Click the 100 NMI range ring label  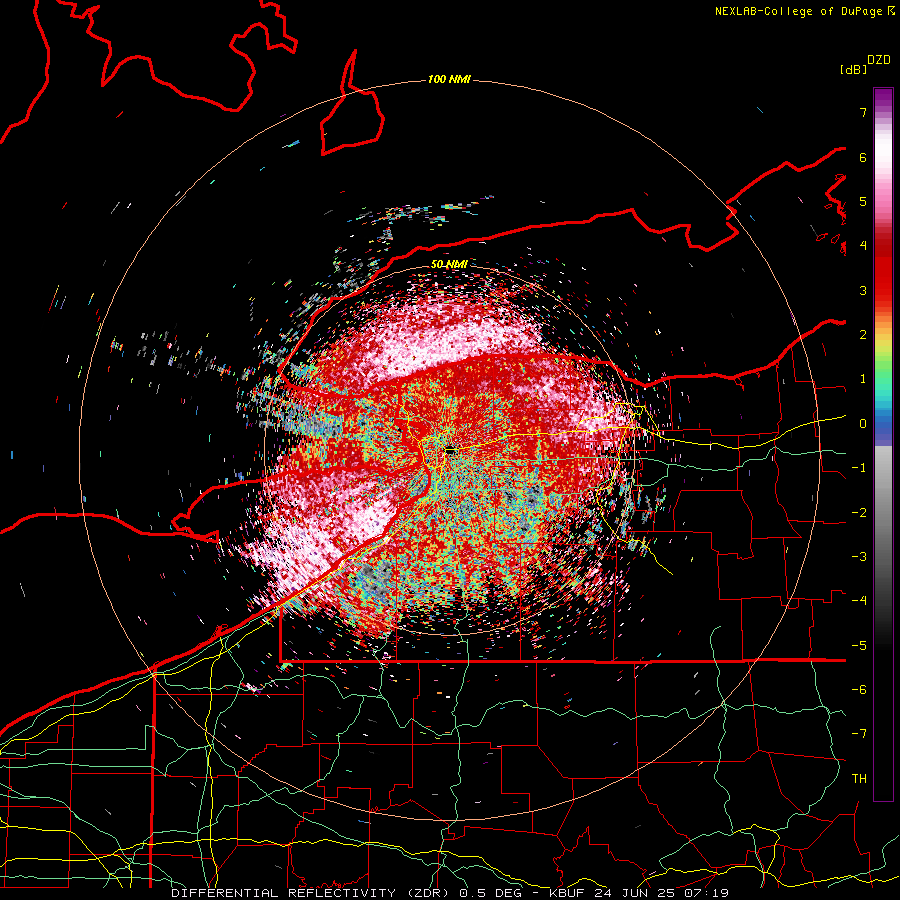click(x=449, y=79)
